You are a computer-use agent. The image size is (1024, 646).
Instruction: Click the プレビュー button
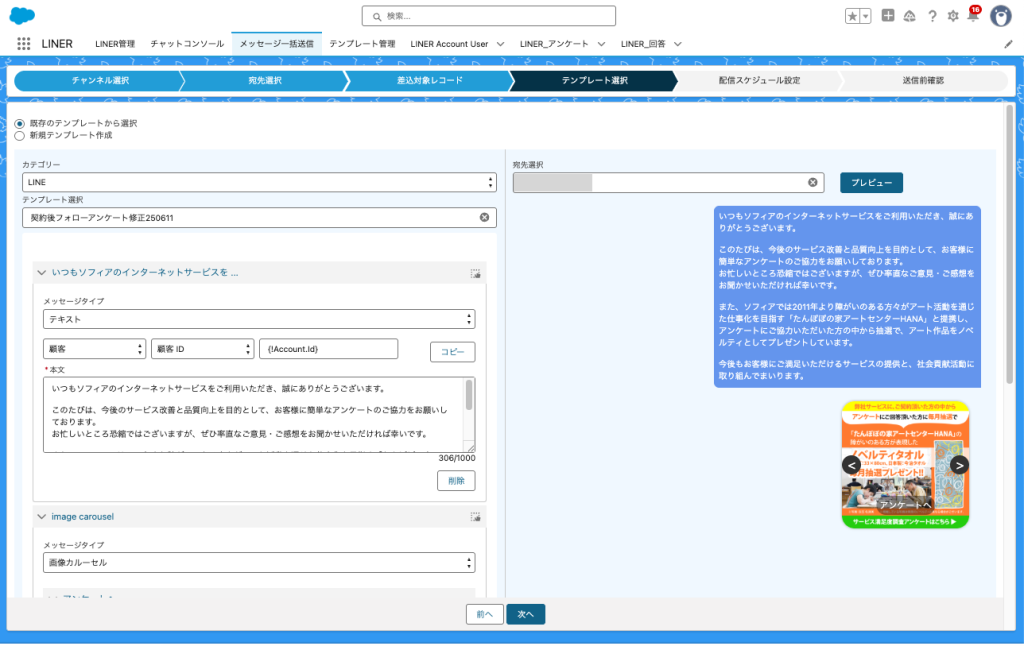871,183
